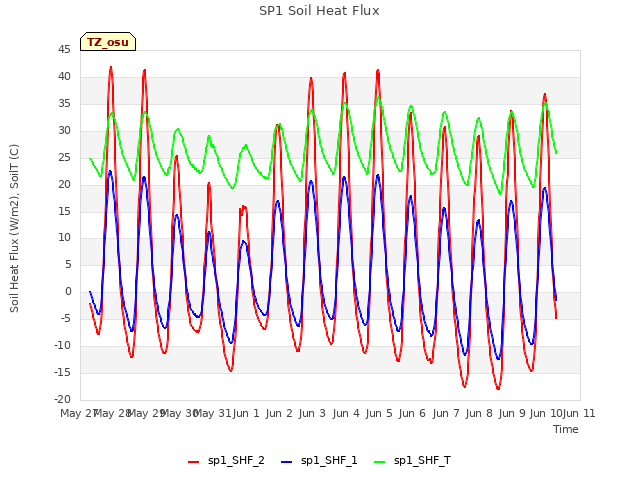
Task: Click the Time x-axis label
Action: click(566, 429)
